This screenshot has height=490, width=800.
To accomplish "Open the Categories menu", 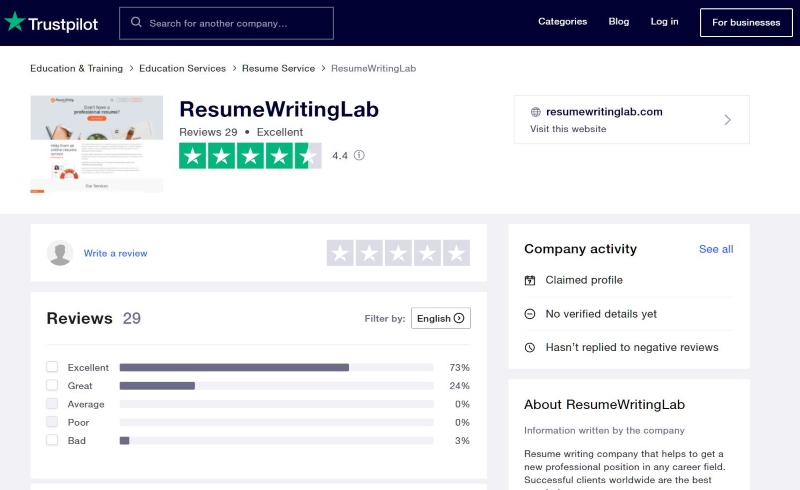I will point(562,21).
